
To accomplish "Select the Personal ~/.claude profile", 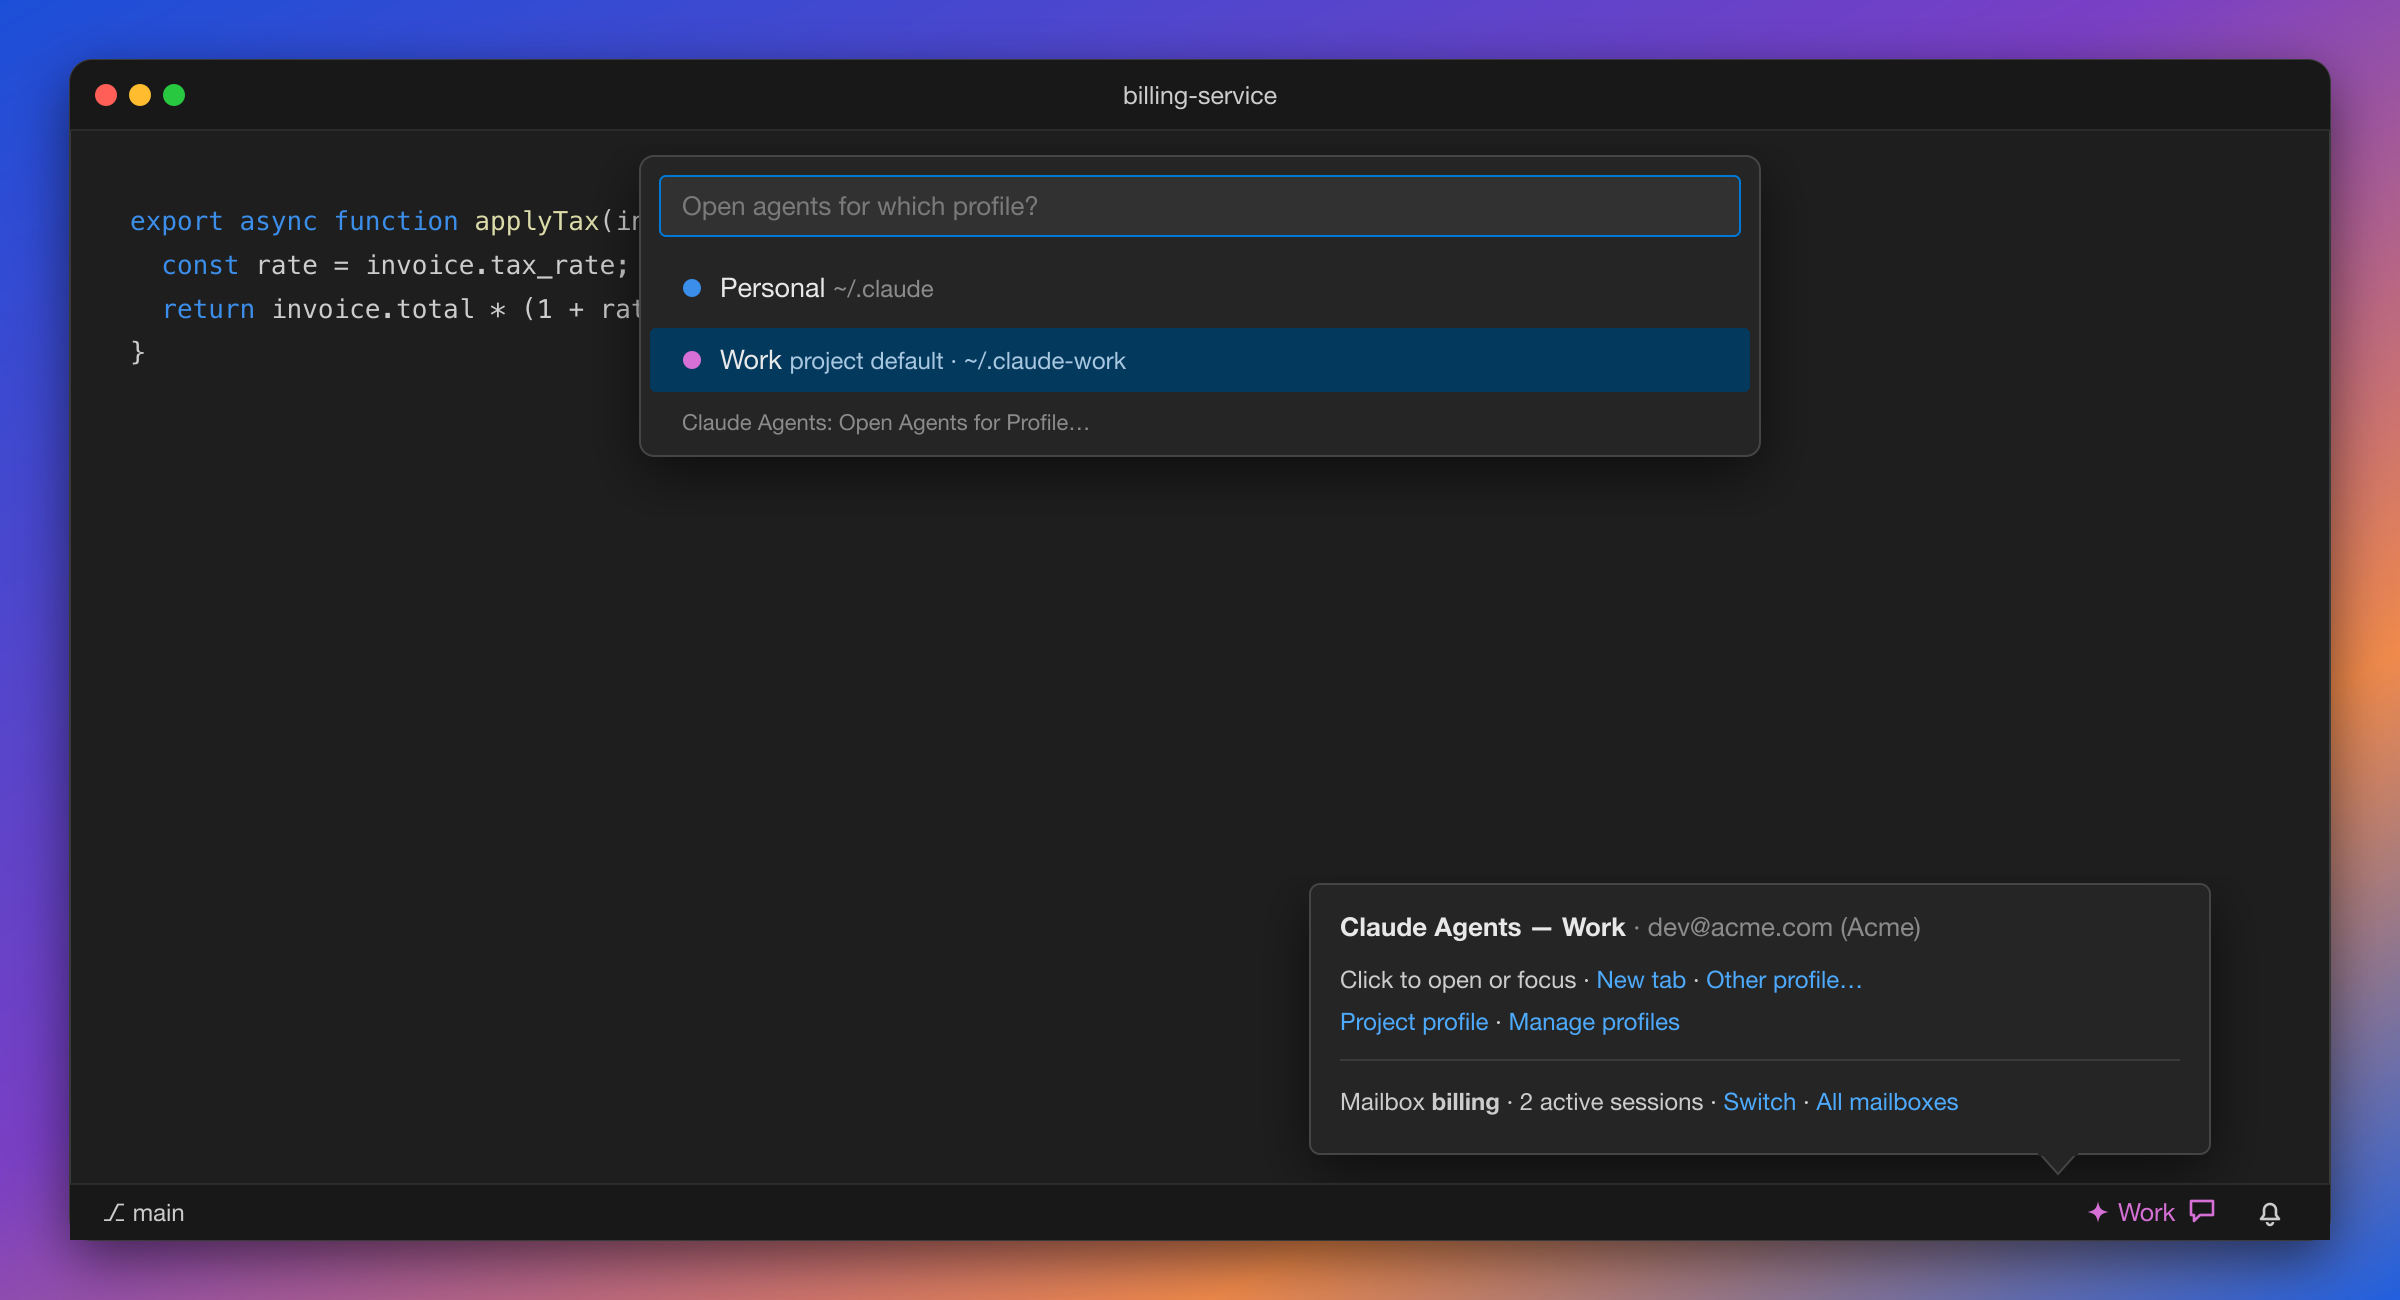I will point(1199,288).
